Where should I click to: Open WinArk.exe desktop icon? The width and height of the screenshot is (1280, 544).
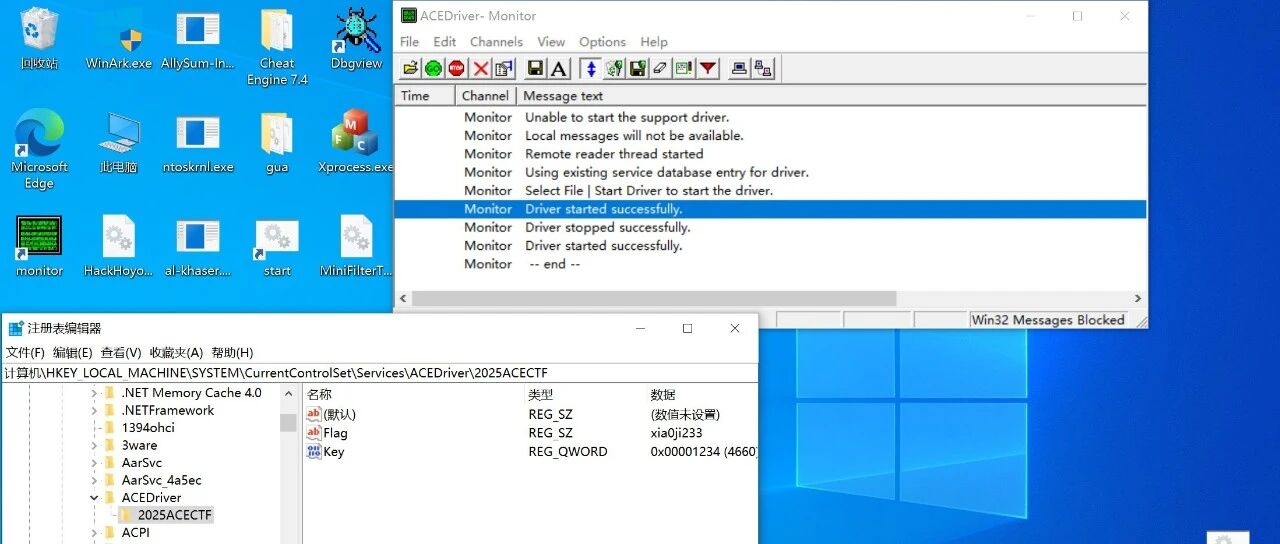point(119,38)
